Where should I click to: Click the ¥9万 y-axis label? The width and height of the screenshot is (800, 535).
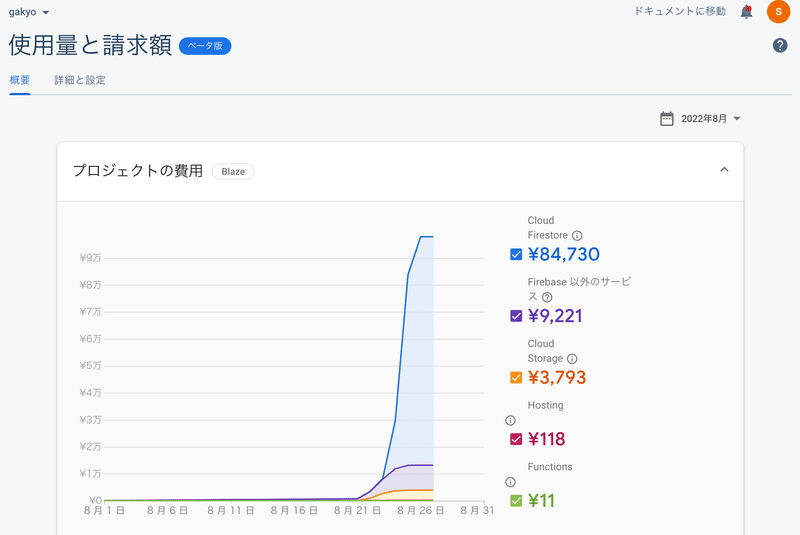click(90, 258)
